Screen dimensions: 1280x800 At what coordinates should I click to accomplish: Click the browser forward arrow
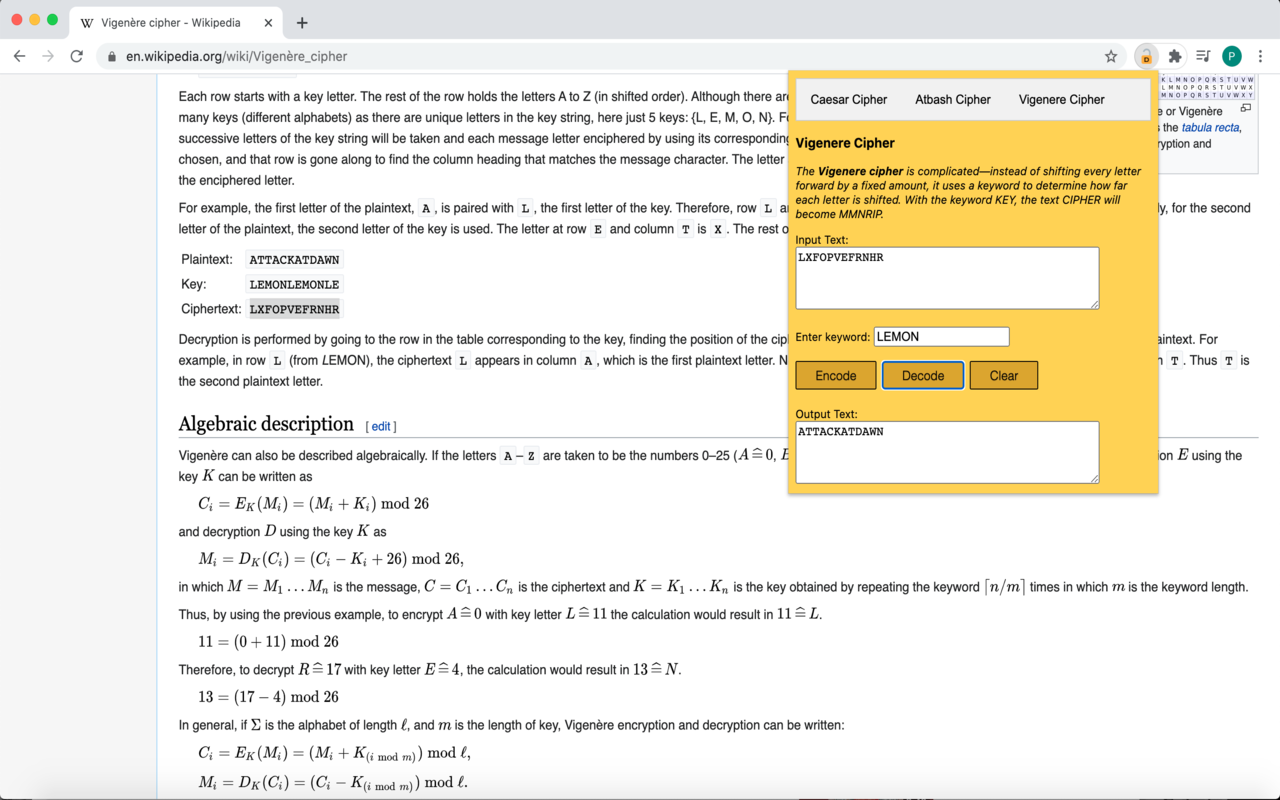pos(48,56)
